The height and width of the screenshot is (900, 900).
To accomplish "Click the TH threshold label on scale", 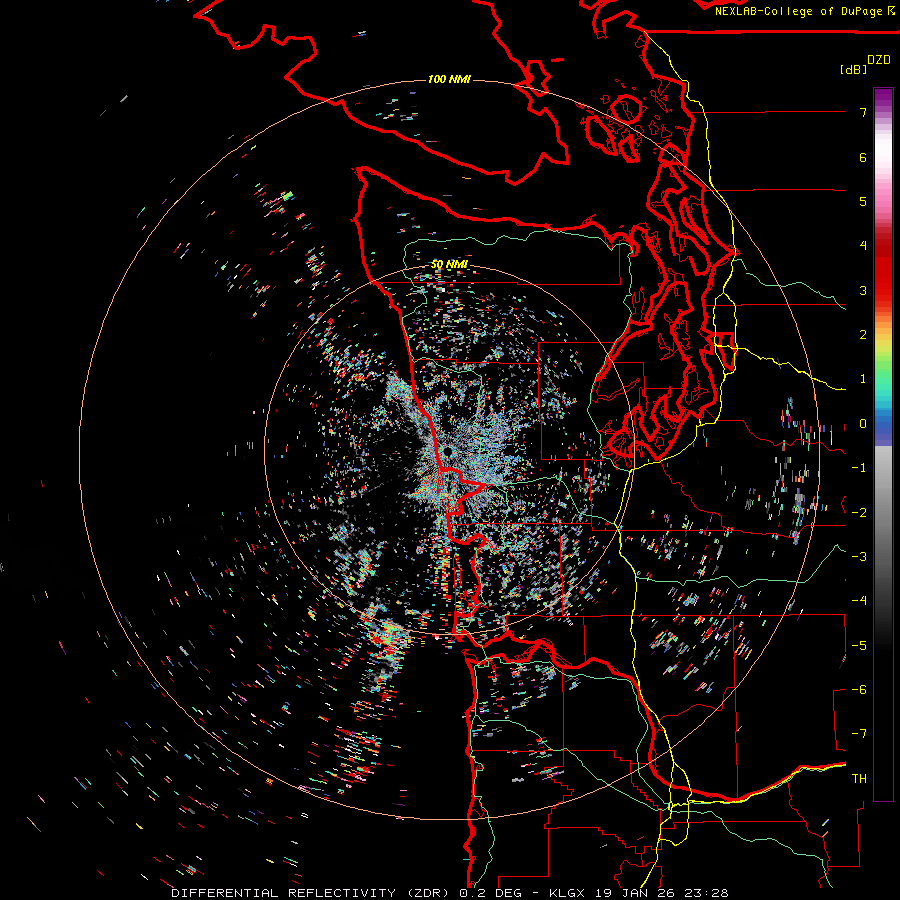I will (x=859, y=779).
